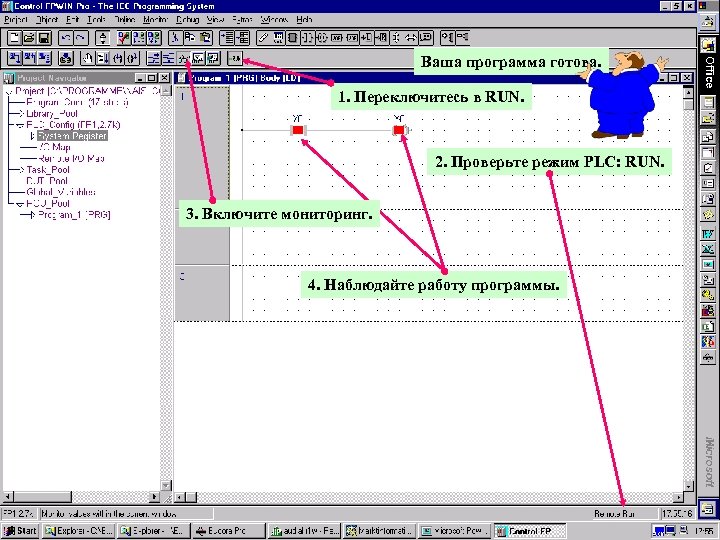This screenshot has height=540, width=720.
Task: Click the FP1 2.7k status bar field
Action: (19, 514)
